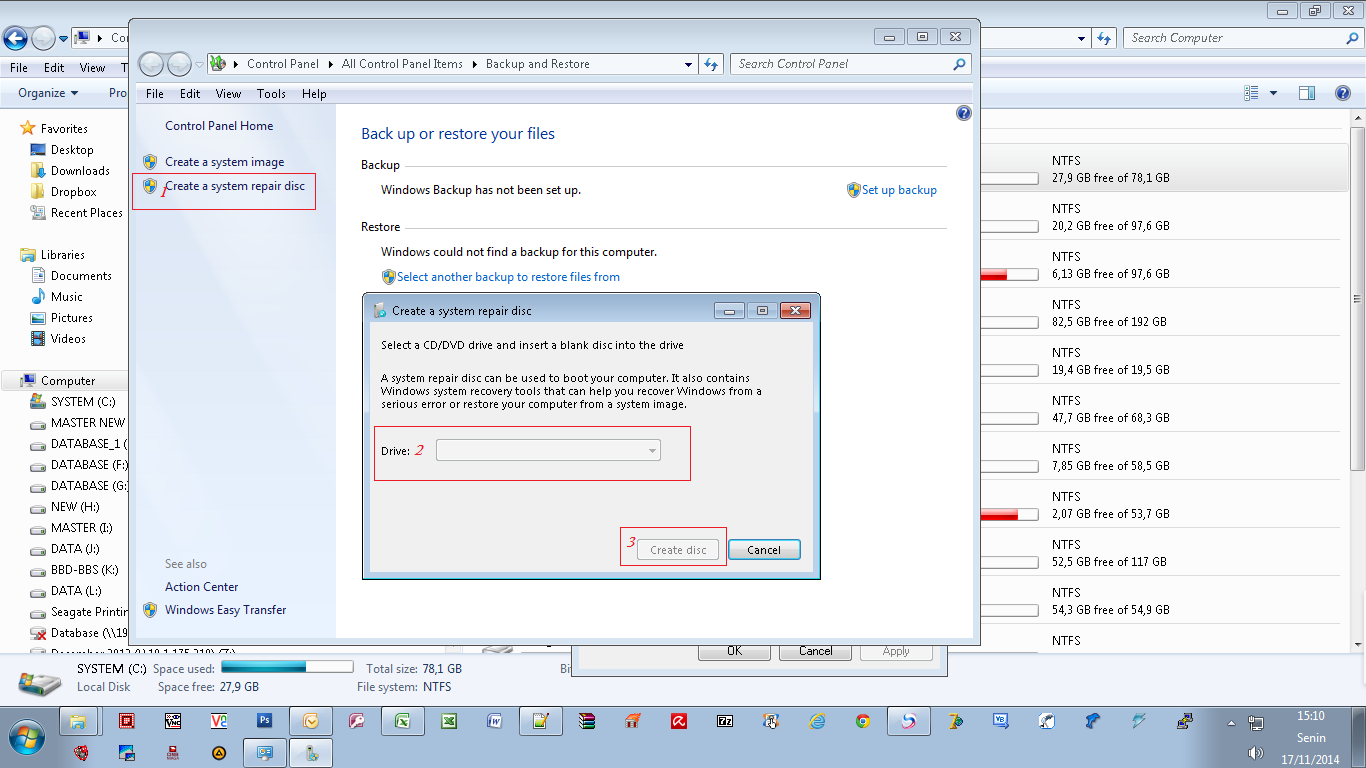Click the magnifier in Search Control Panel box

click(960, 64)
